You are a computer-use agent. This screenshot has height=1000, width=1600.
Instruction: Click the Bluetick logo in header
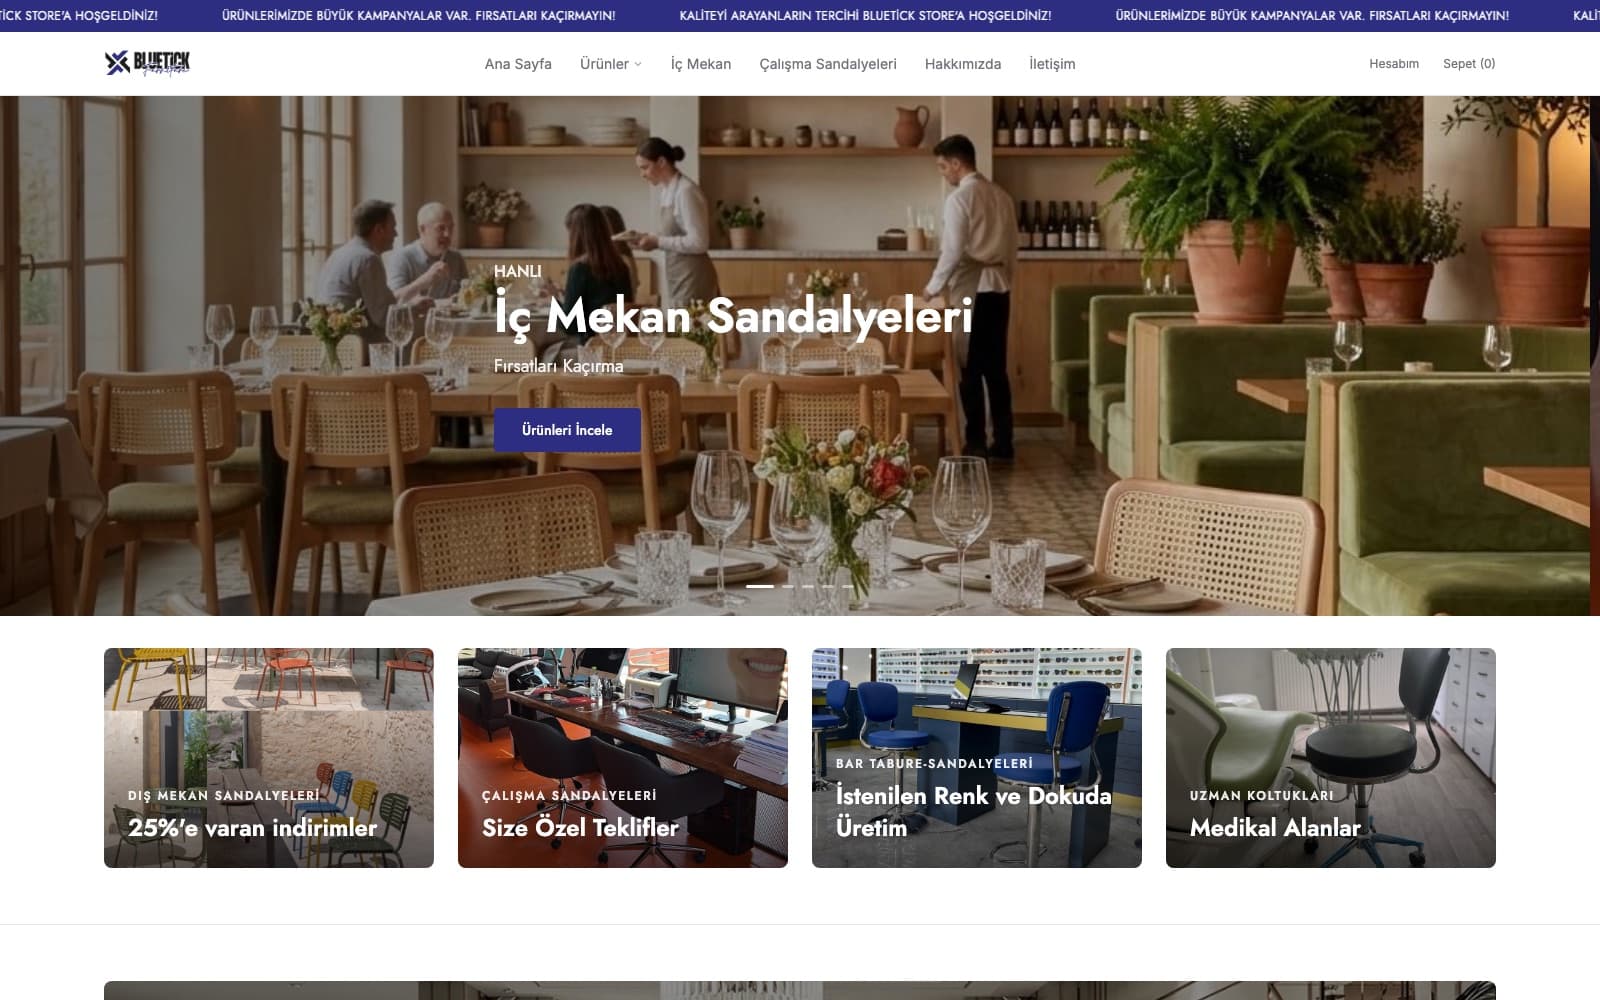147,63
